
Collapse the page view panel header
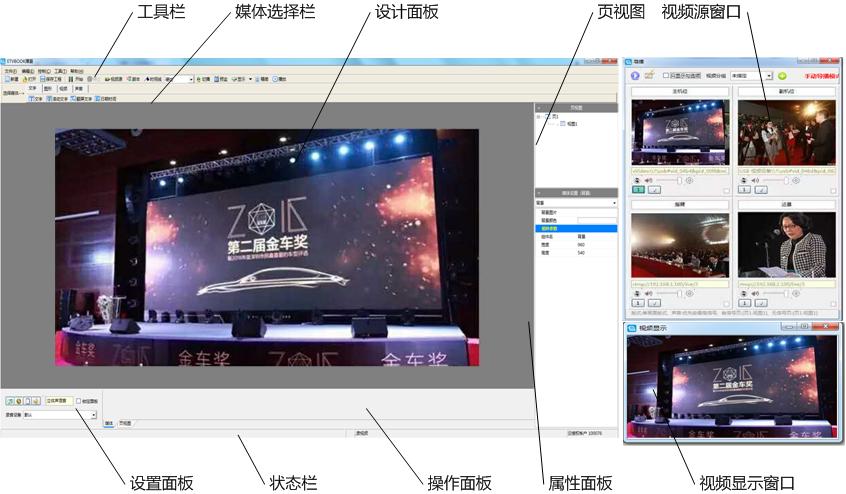pos(538,108)
